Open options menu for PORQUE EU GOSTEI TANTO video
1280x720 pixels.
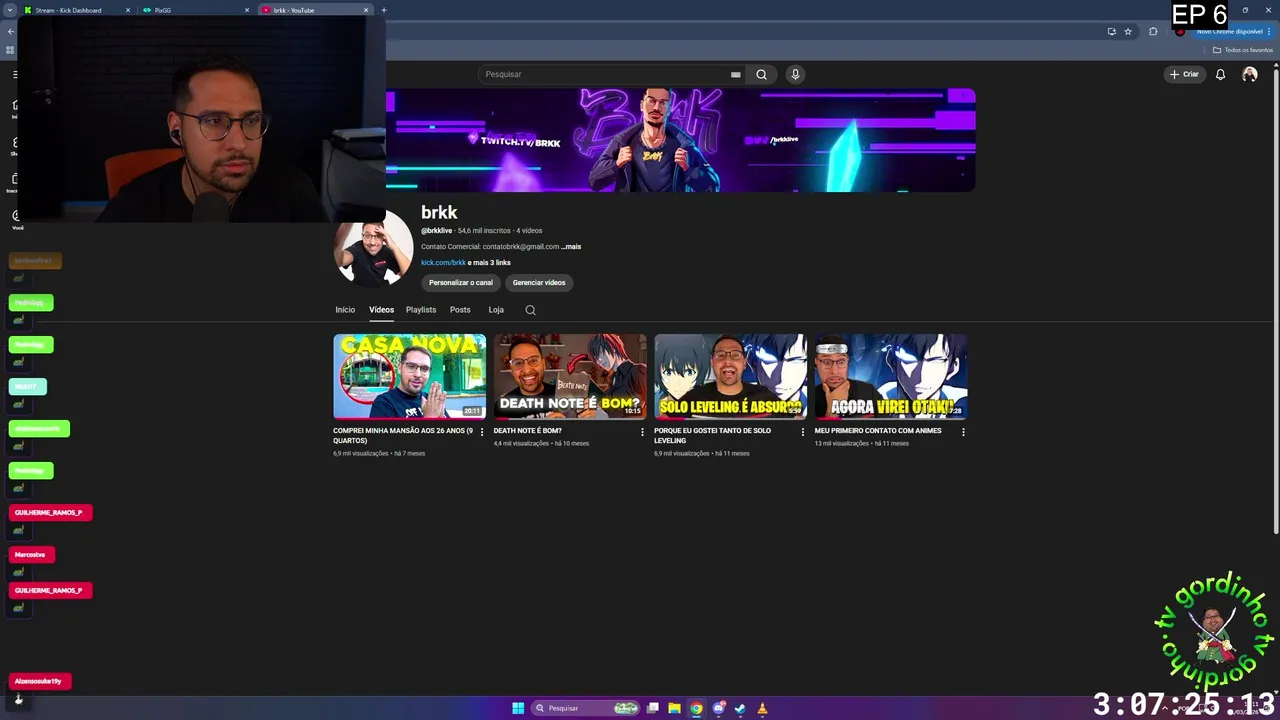802,432
